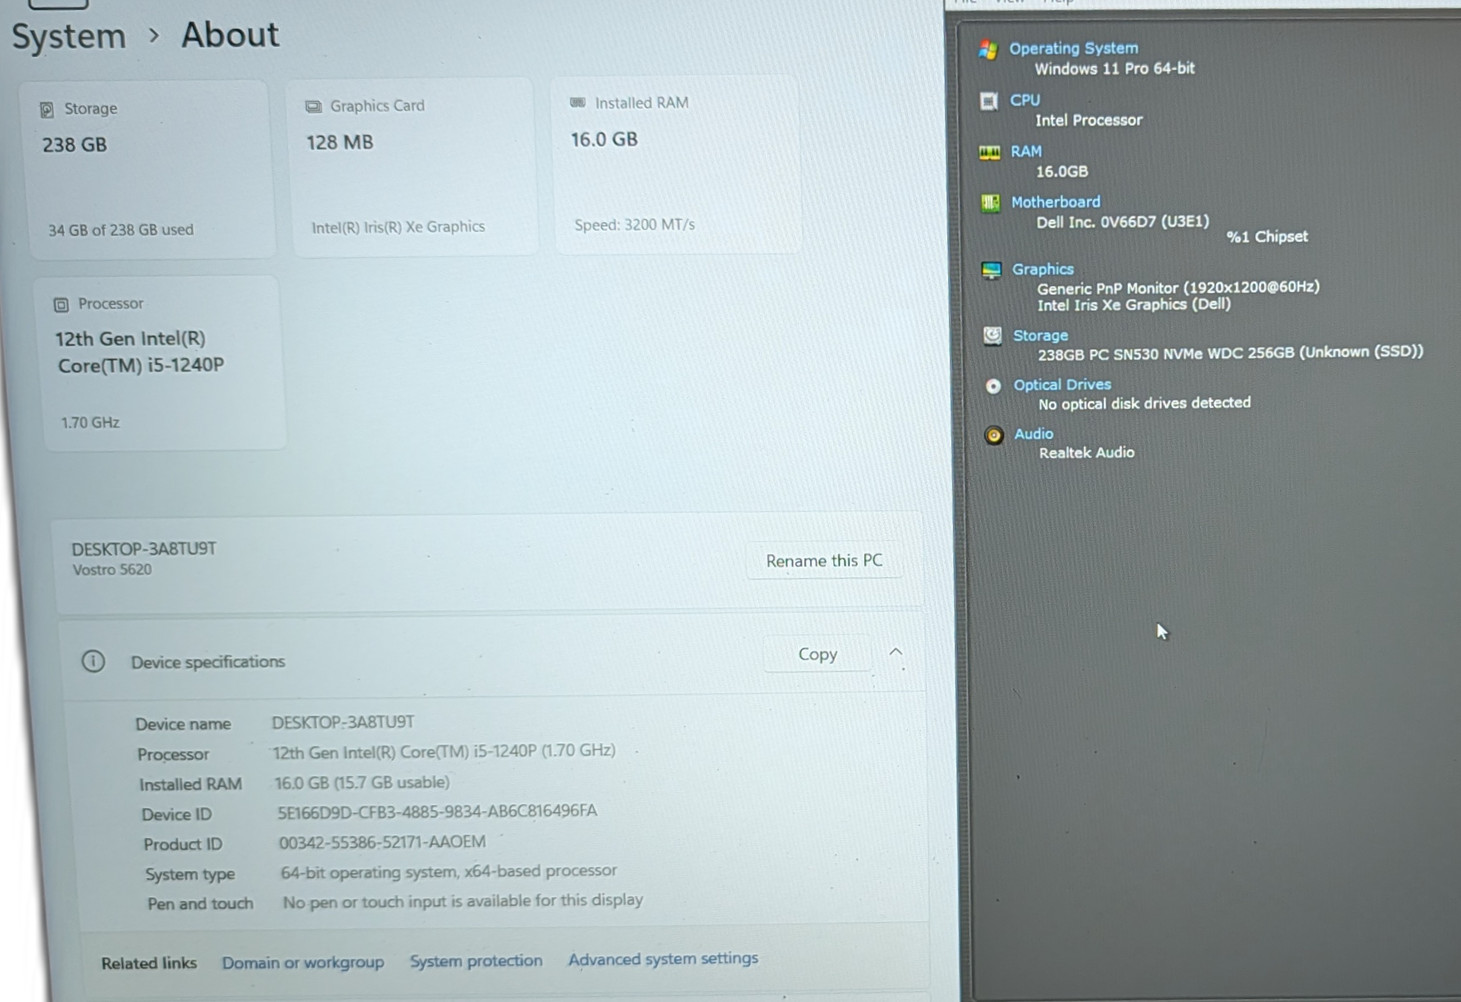Open the Optical Drives disc icon
1461x1002 pixels.
pyautogui.click(x=993, y=386)
